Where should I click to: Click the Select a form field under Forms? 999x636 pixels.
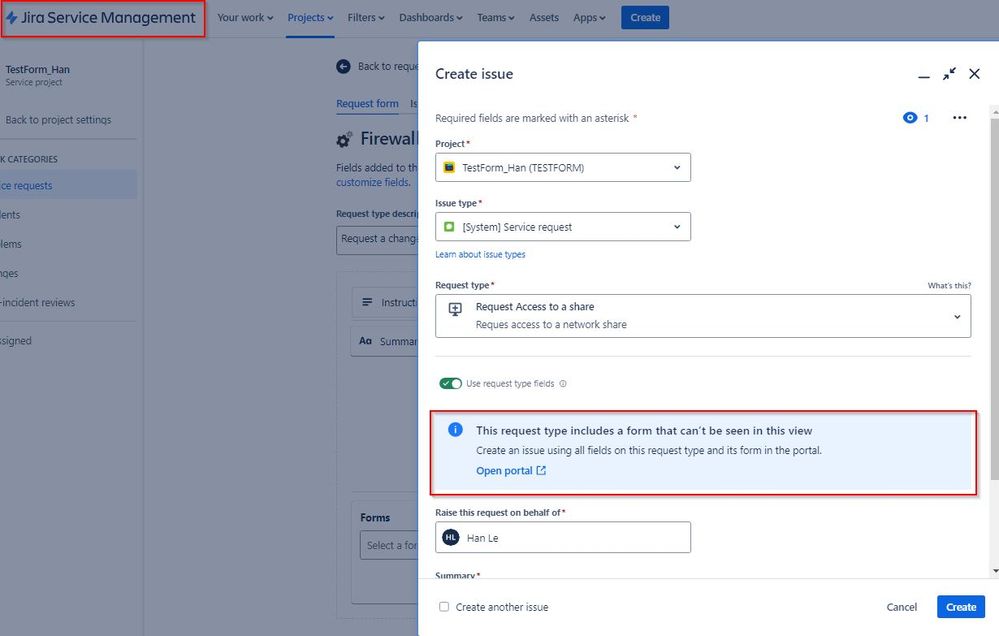click(389, 546)
